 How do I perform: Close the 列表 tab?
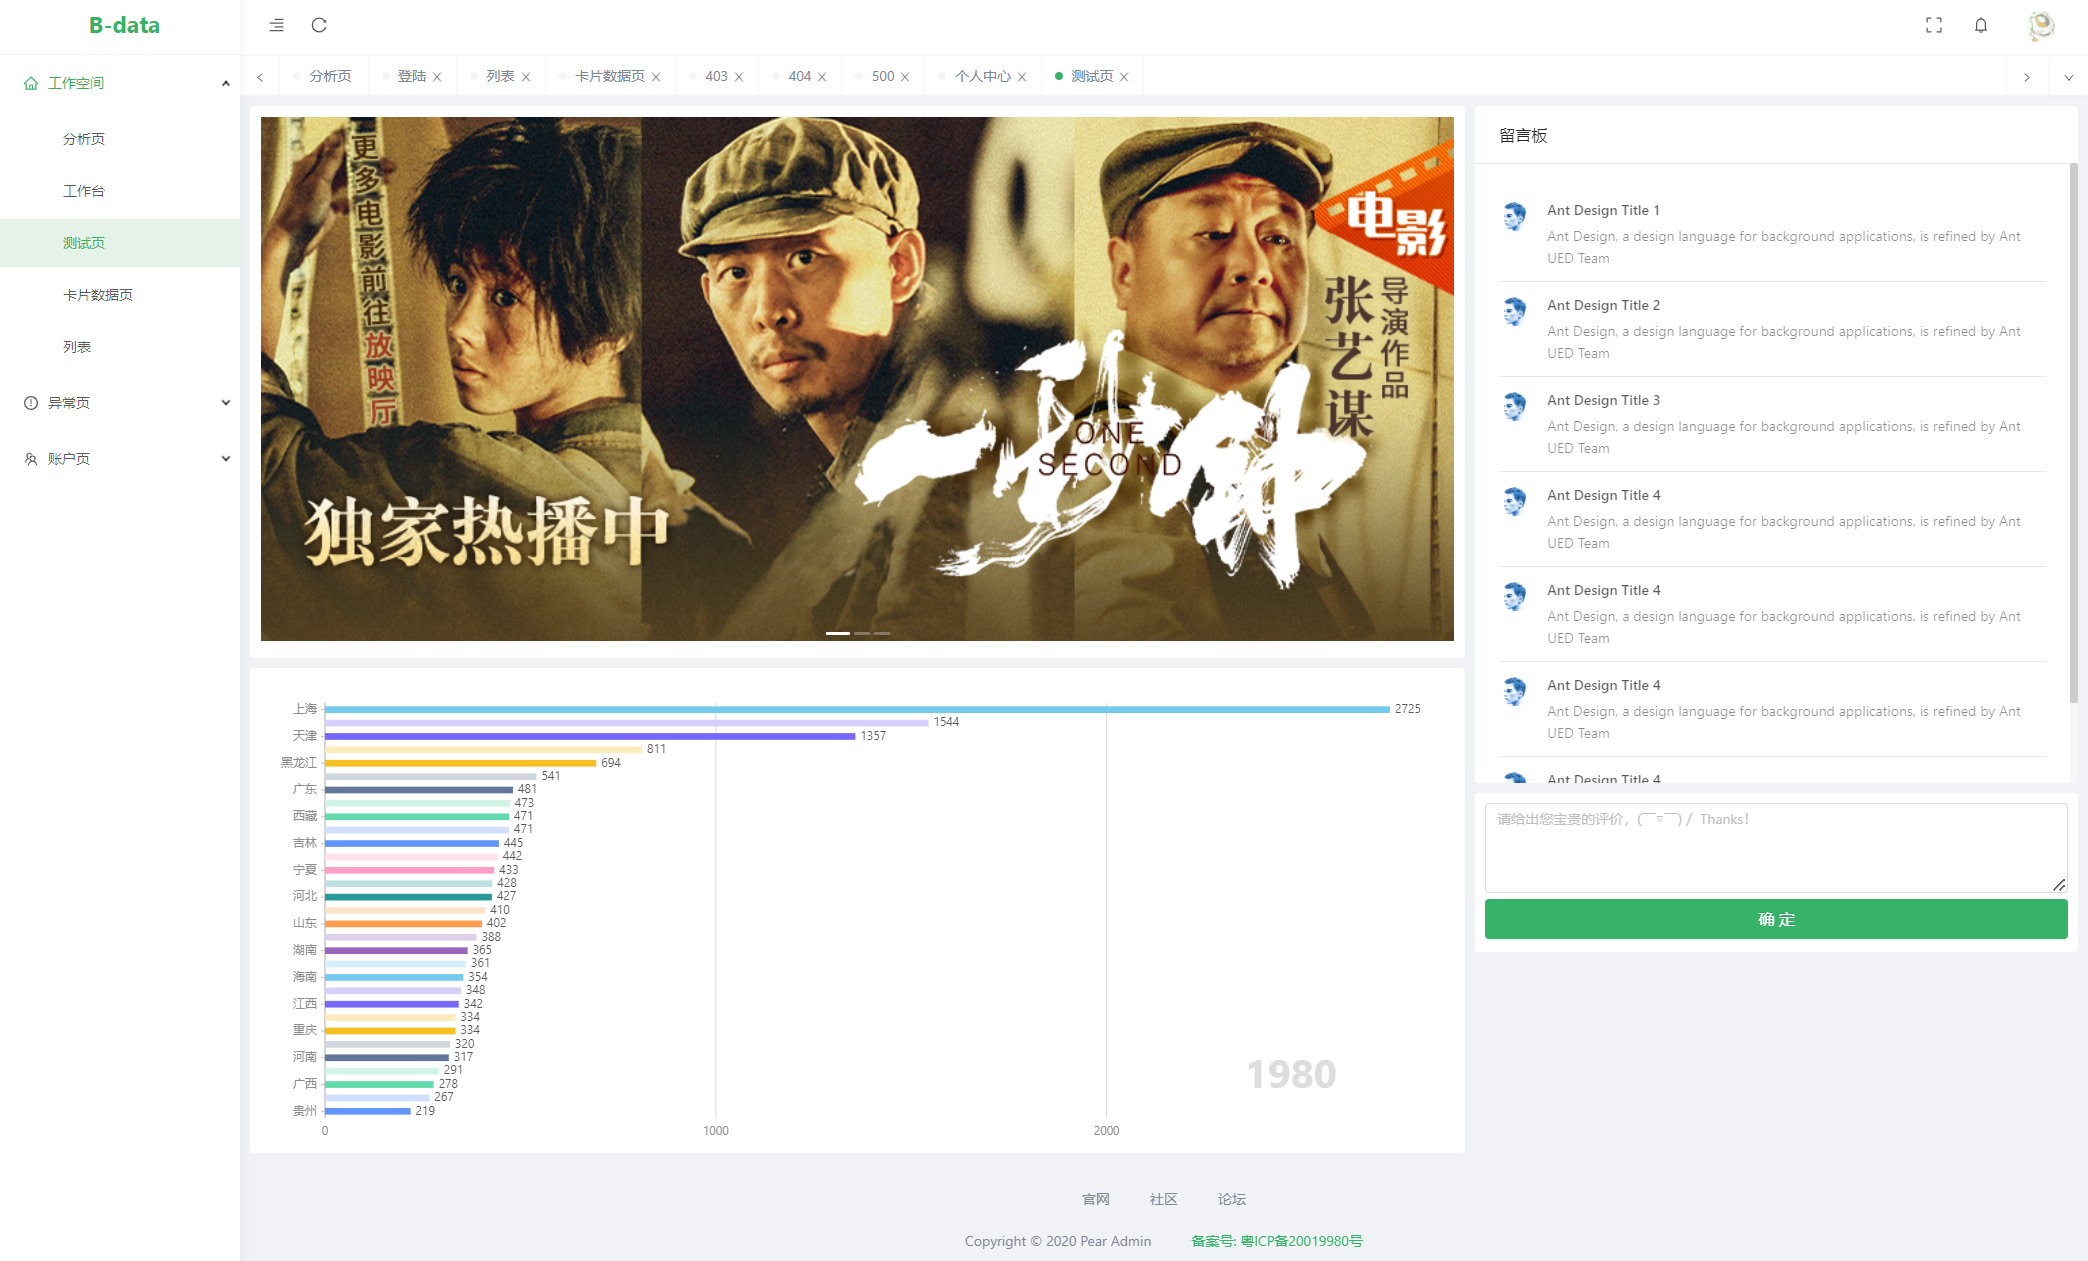point(526,77)
